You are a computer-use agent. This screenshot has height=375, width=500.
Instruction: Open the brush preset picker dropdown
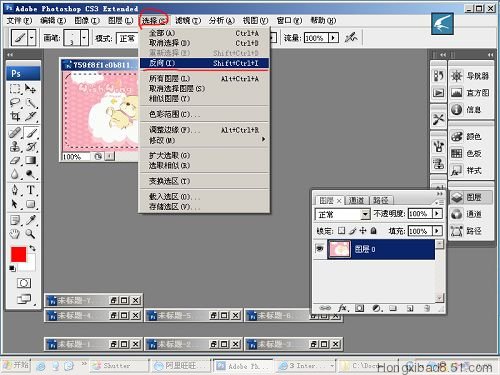(84, 38)
